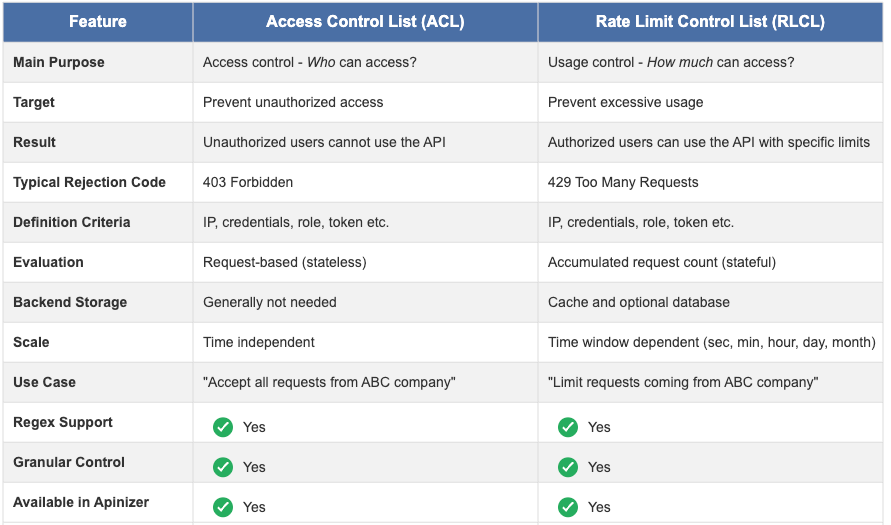Click the green check icon for RLCL Regex Support
The height and width of the screenshot is (525, 891).
tap(568, 427)
